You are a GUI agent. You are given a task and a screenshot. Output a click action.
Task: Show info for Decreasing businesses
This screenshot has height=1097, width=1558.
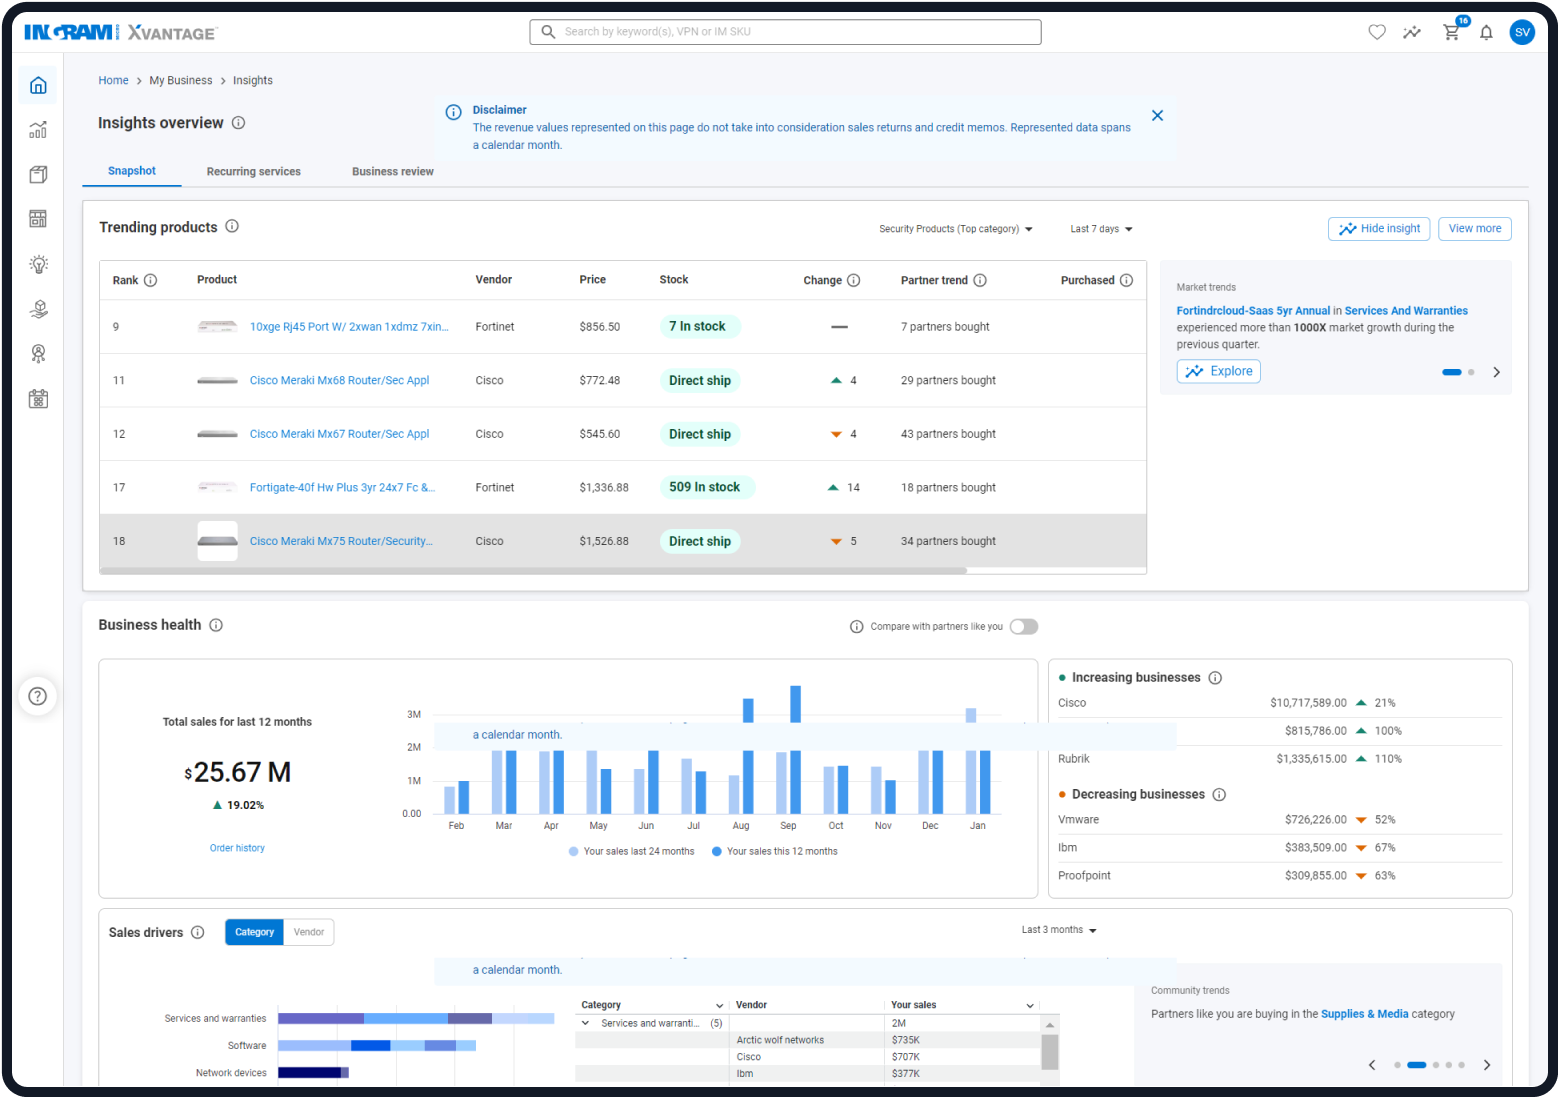coord(1220,795)
